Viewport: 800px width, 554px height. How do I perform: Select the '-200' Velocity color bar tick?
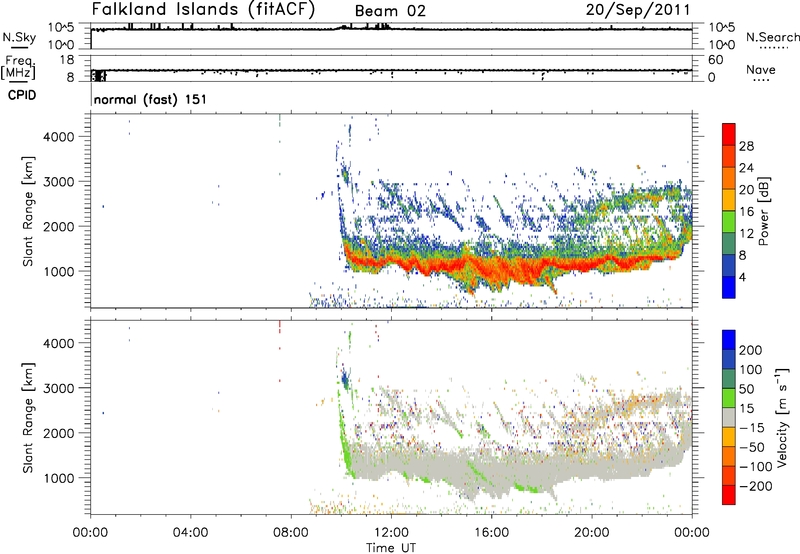tap(756, 486)
